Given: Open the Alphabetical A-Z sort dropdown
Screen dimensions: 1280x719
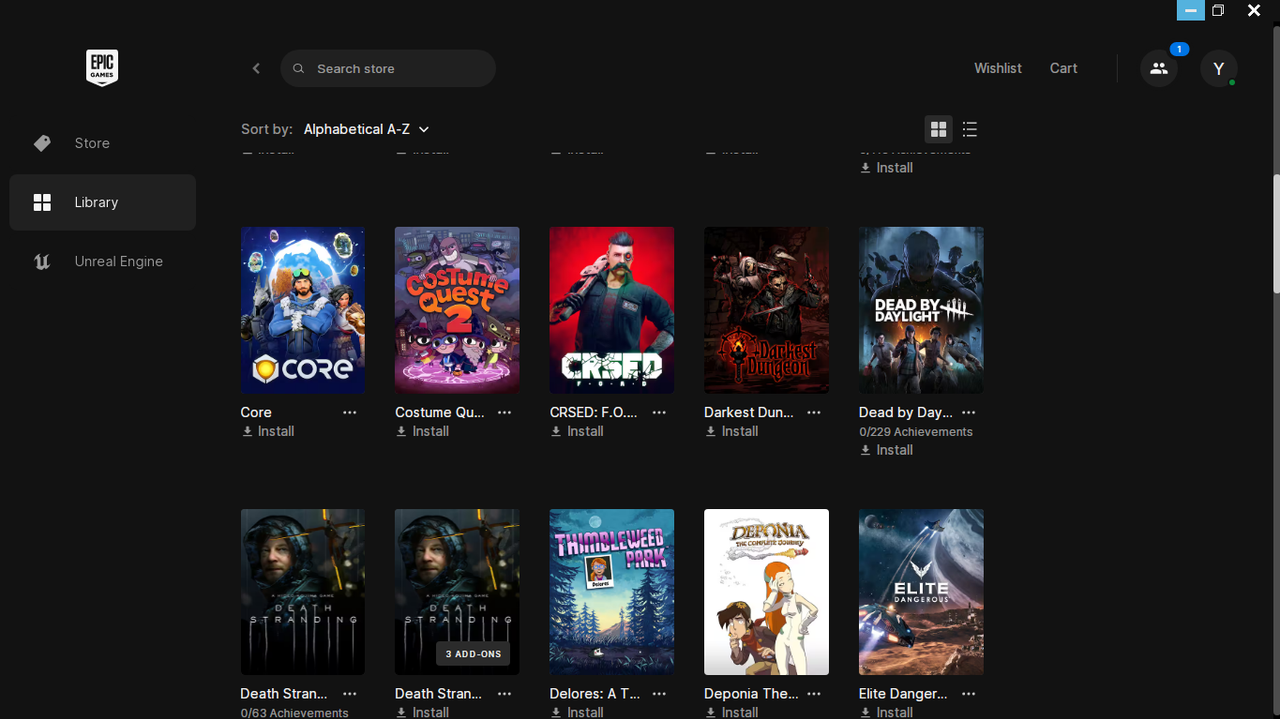Looking at the screenshot, I should coord(366,129).
